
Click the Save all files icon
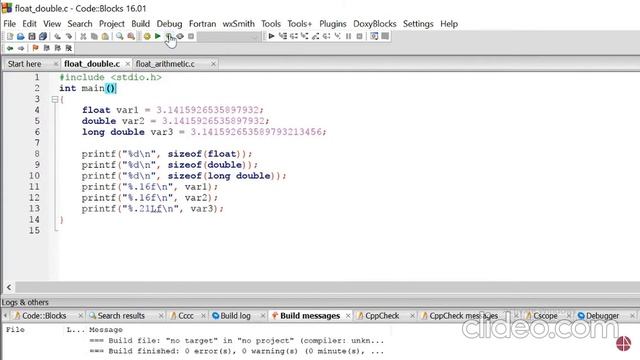coord(43,36)
